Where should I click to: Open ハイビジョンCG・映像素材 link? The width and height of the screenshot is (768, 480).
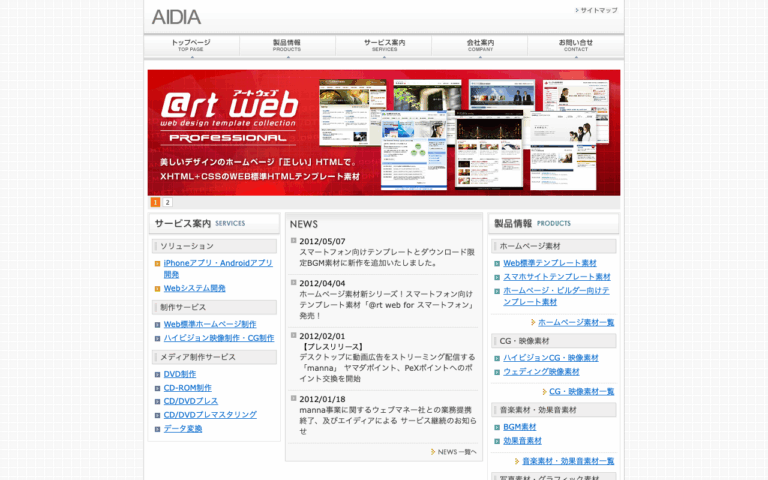coord(551,358)
